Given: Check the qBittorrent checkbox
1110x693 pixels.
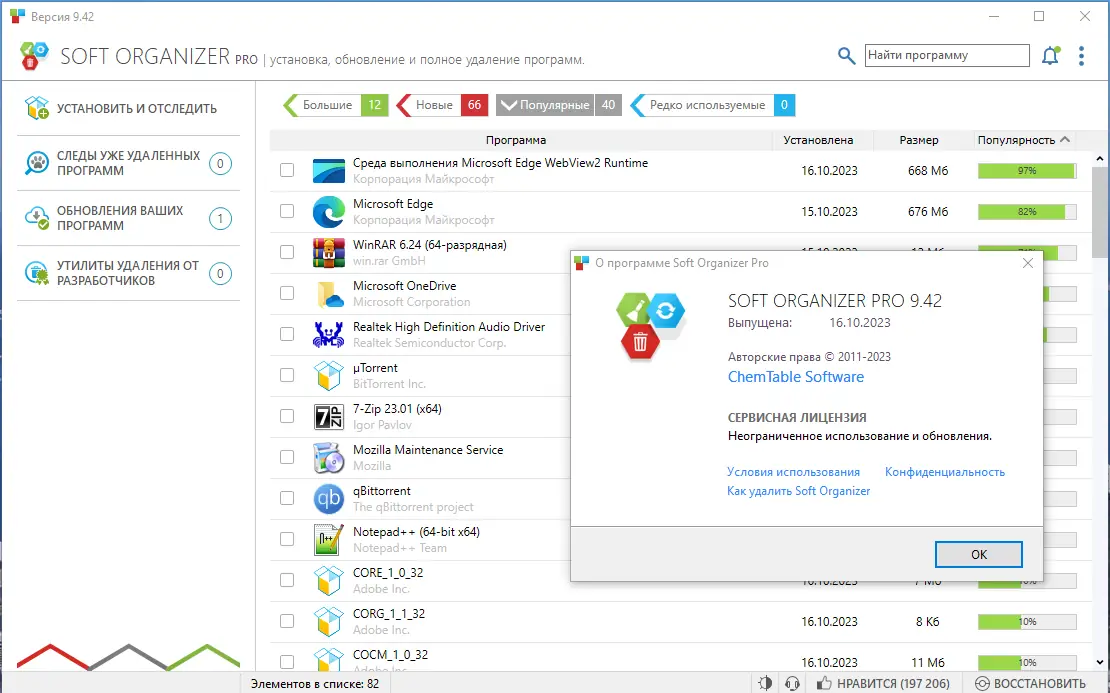Looking at the screenshot, I should [287, 498].
